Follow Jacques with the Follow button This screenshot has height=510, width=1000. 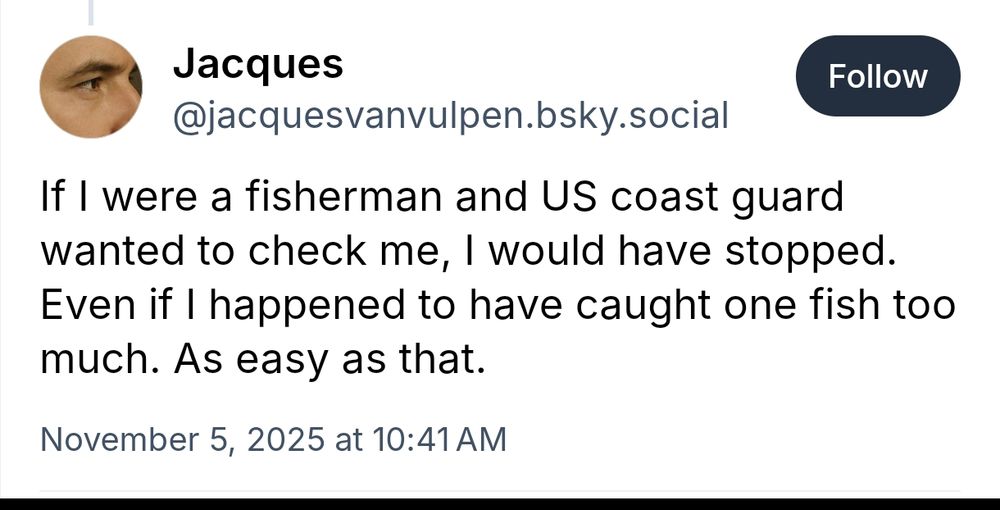(x=878, y=76)
